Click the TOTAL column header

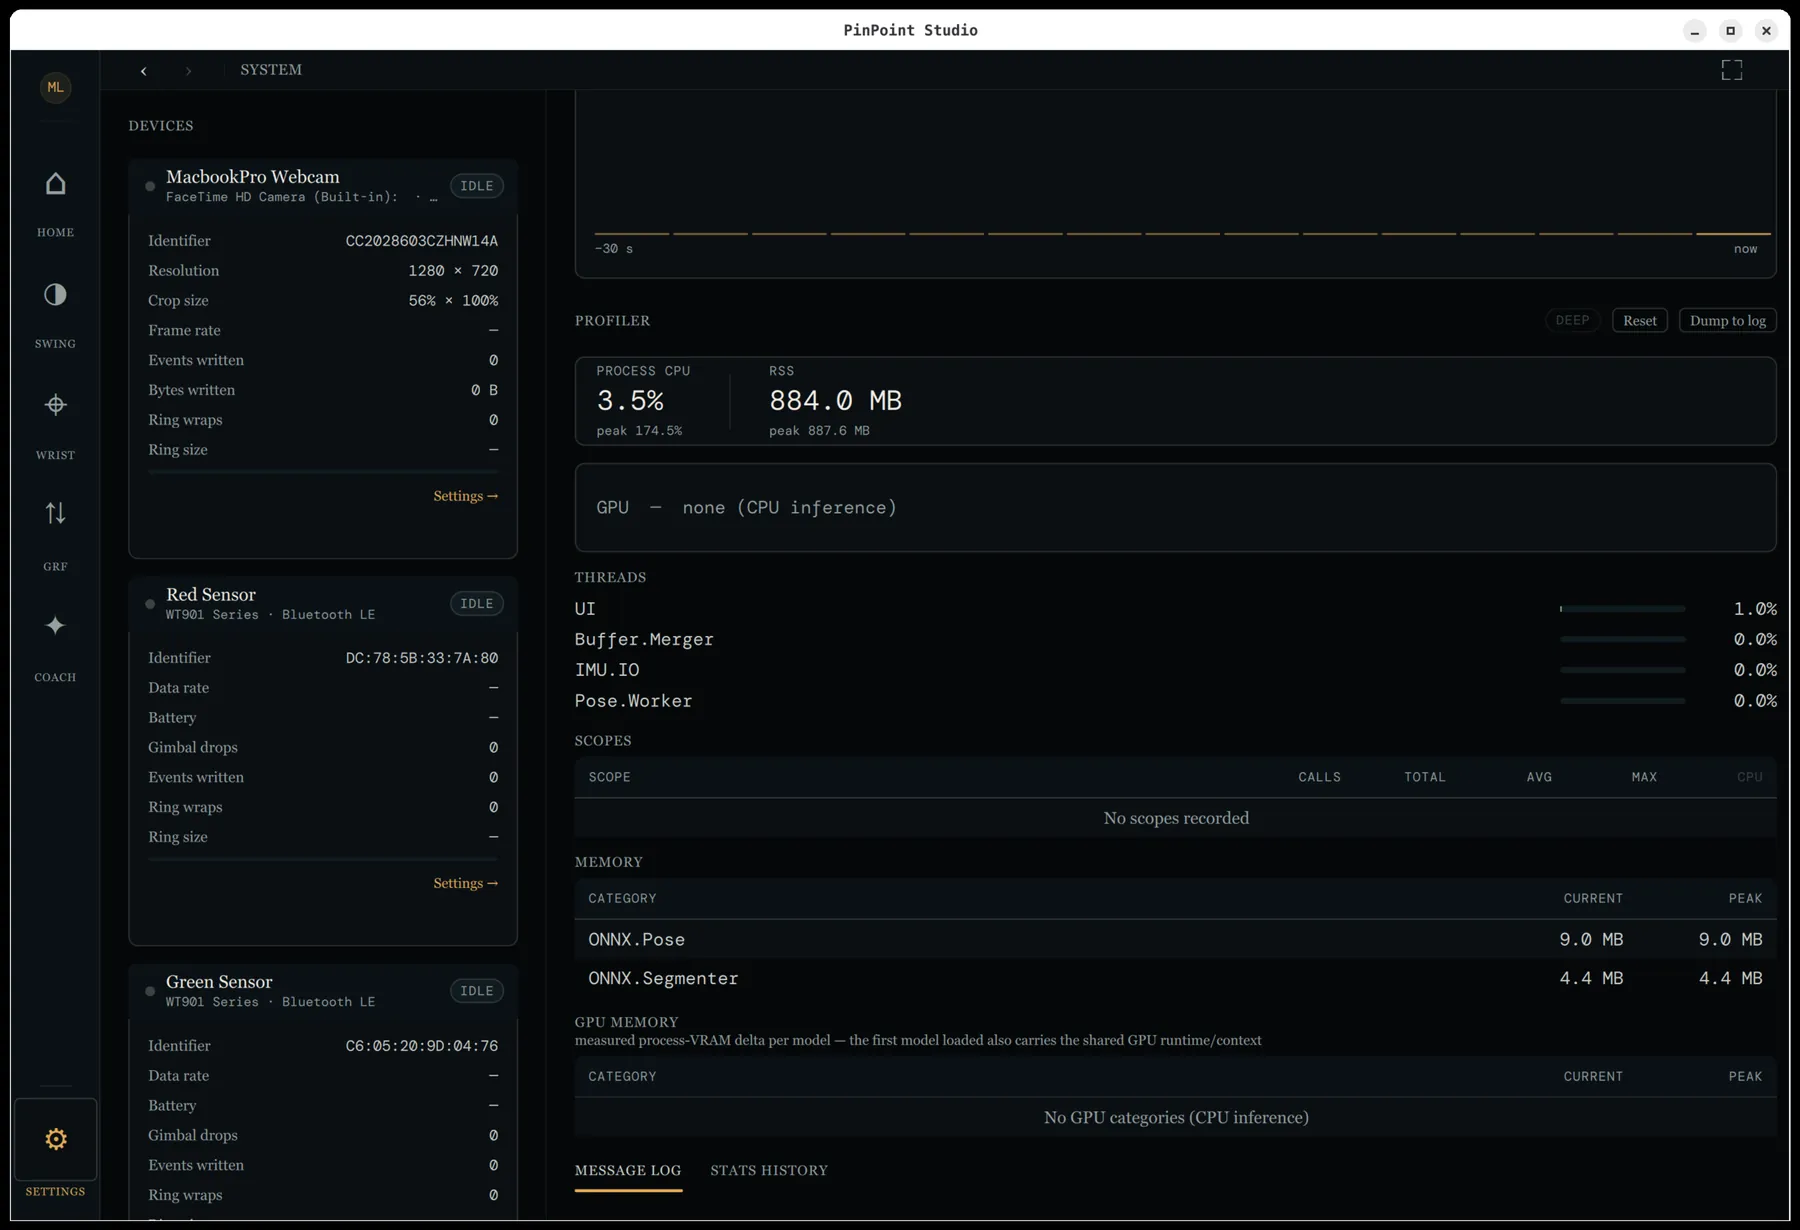tap(1424, 777)
